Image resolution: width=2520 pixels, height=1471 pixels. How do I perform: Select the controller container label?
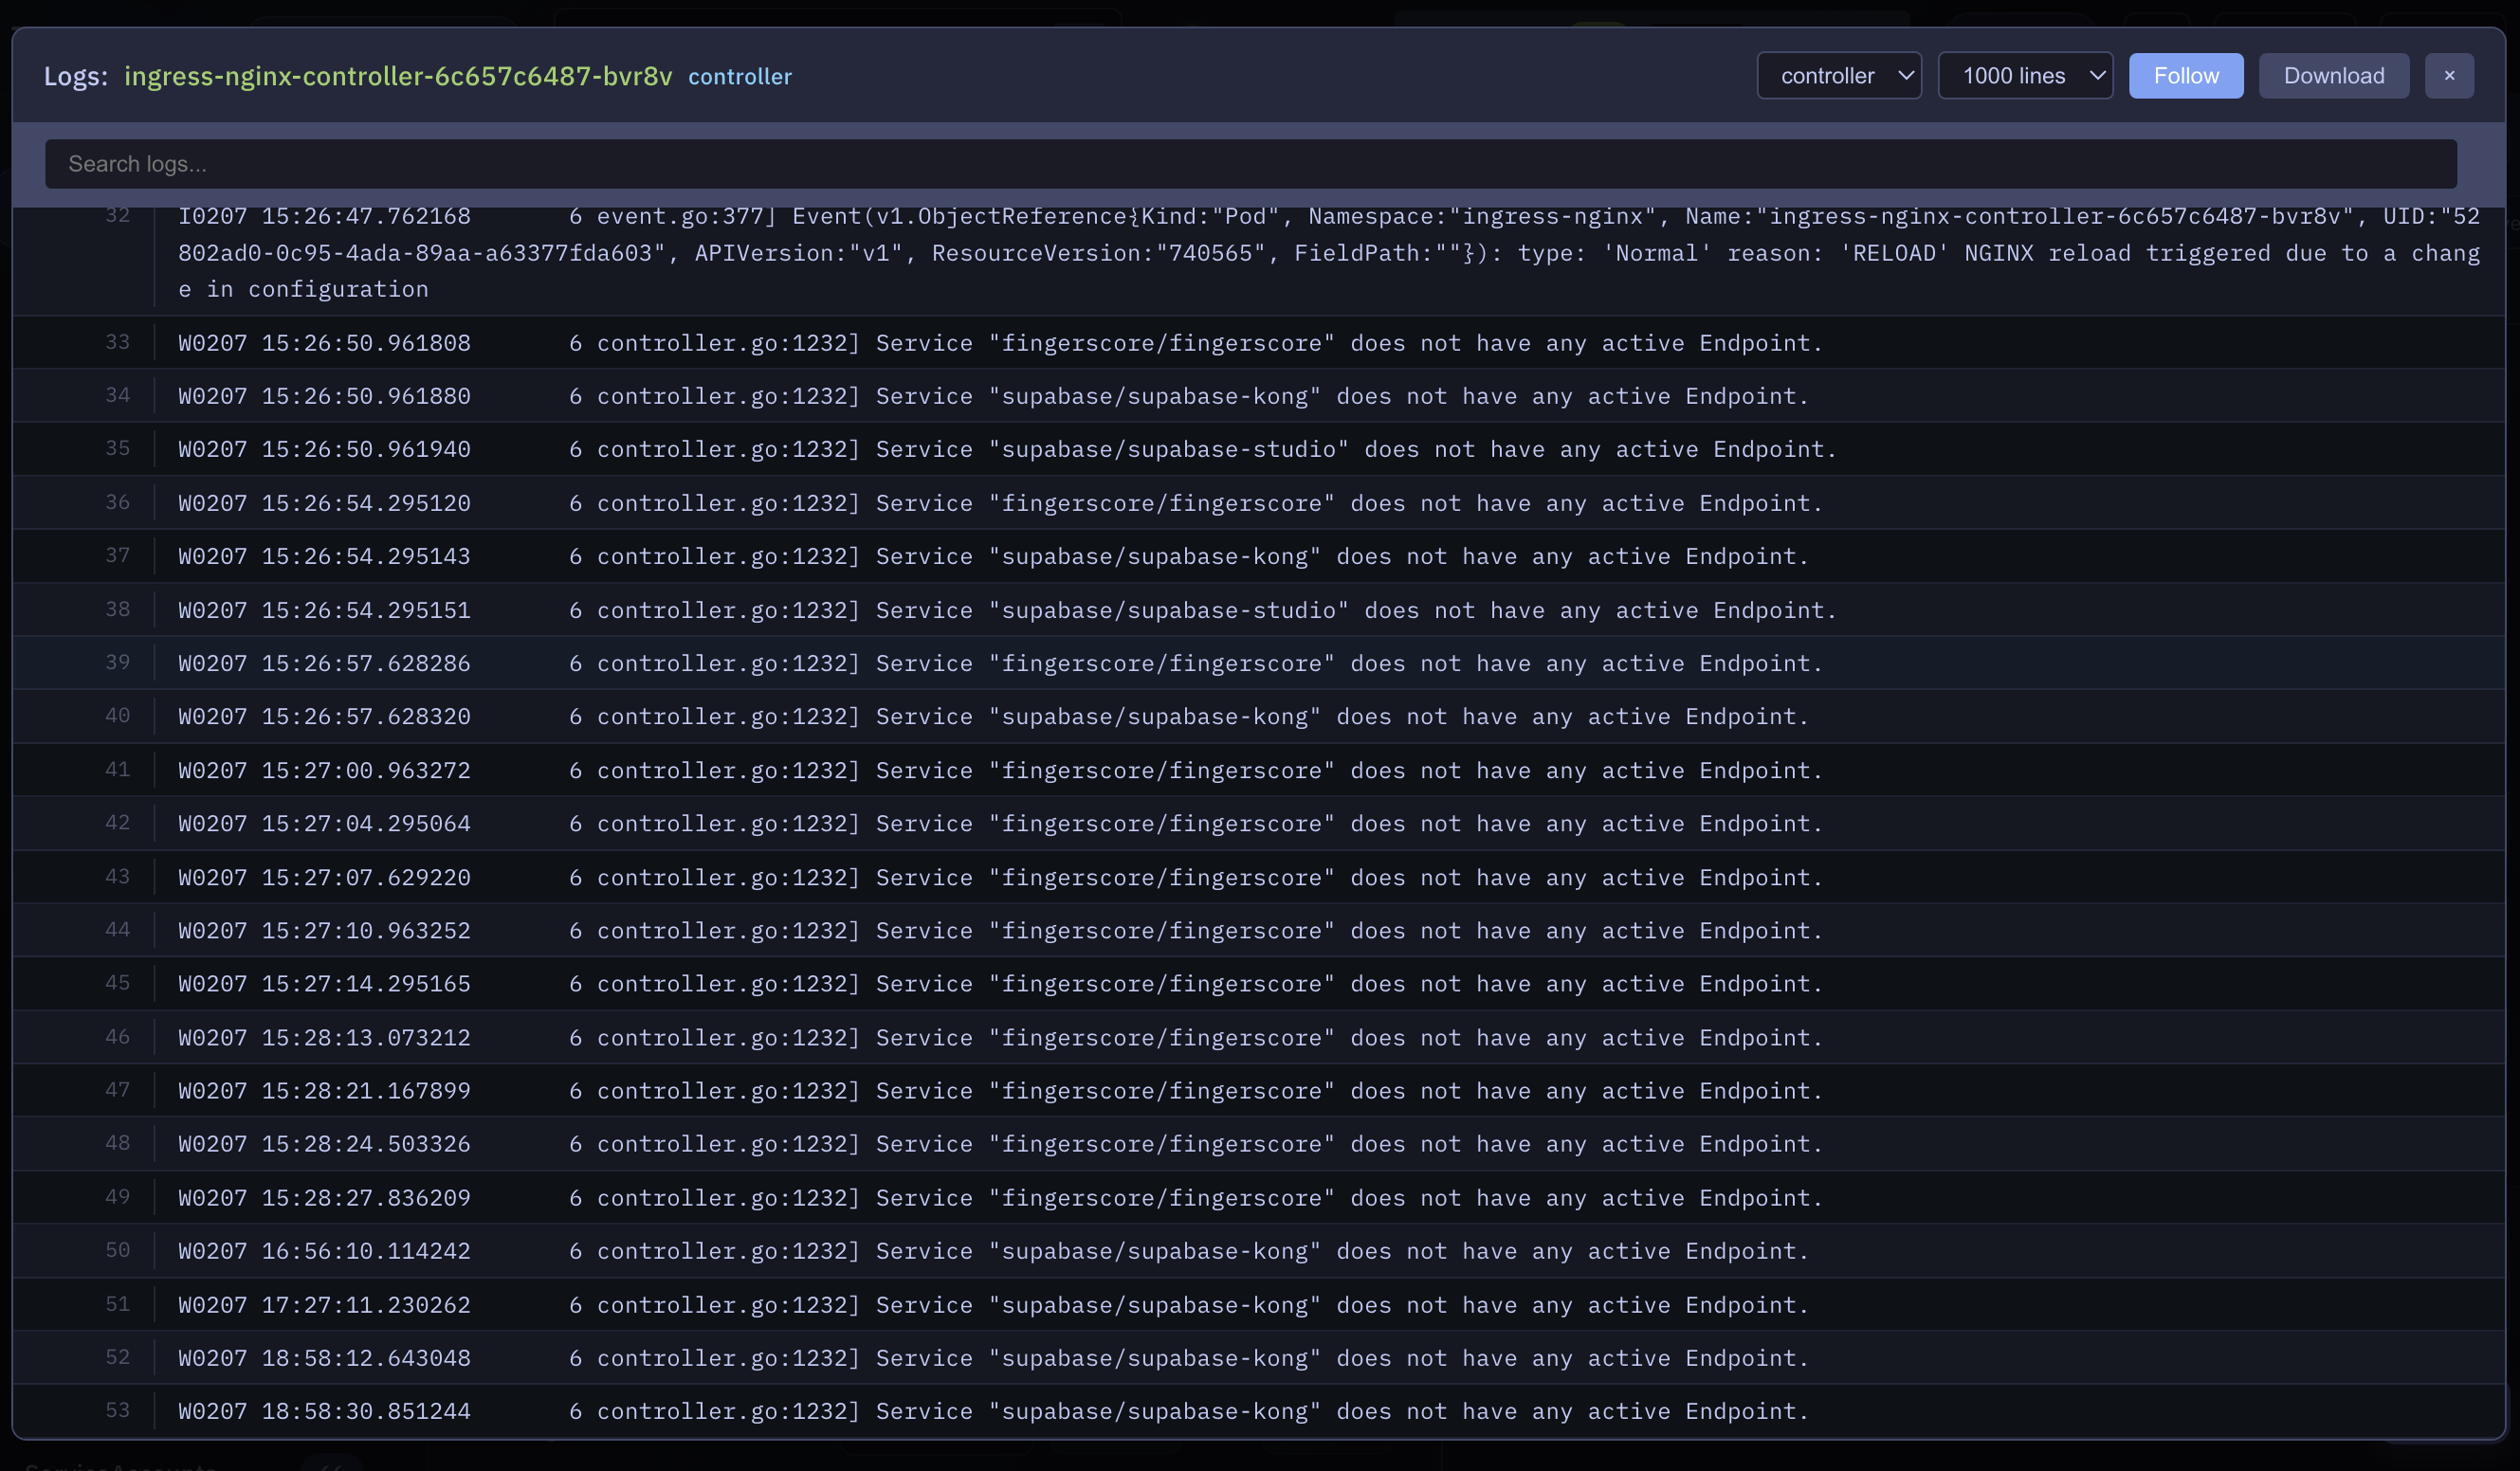click(x=739, y=76)
